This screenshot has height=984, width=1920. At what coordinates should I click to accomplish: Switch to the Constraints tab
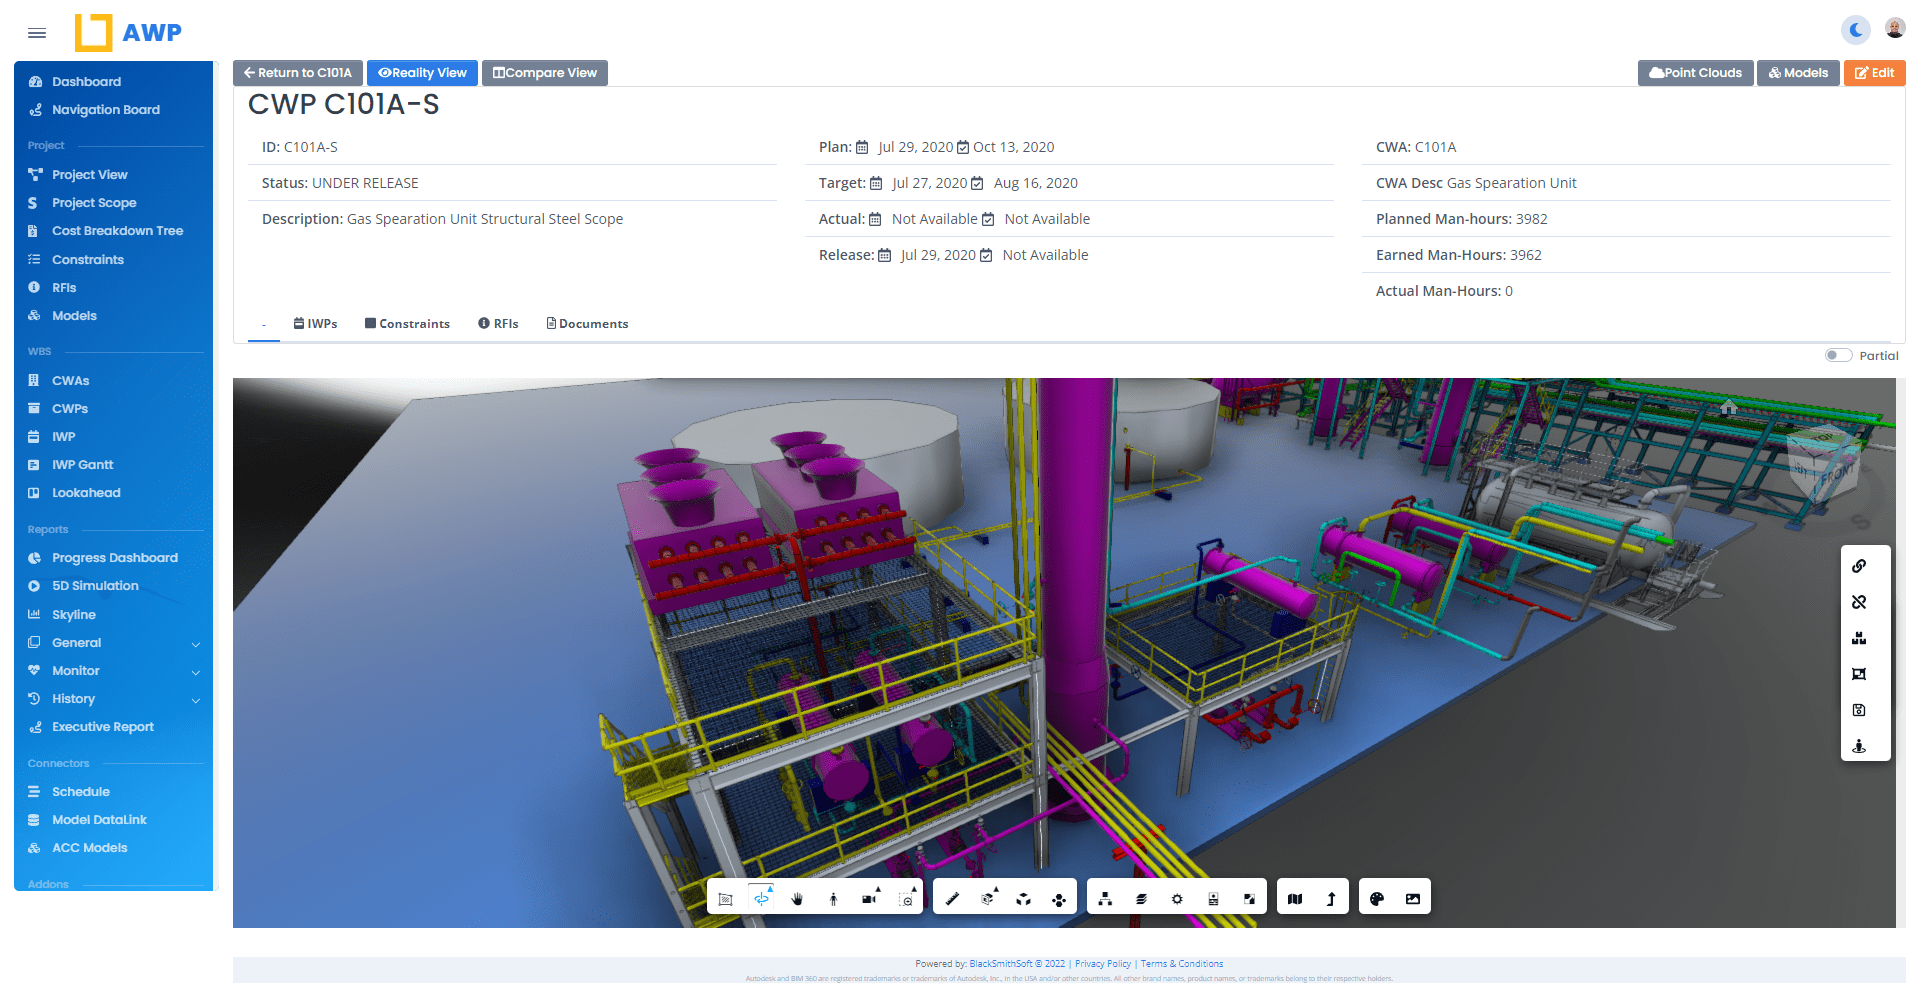pyautogui.click(x=407, y=324)
